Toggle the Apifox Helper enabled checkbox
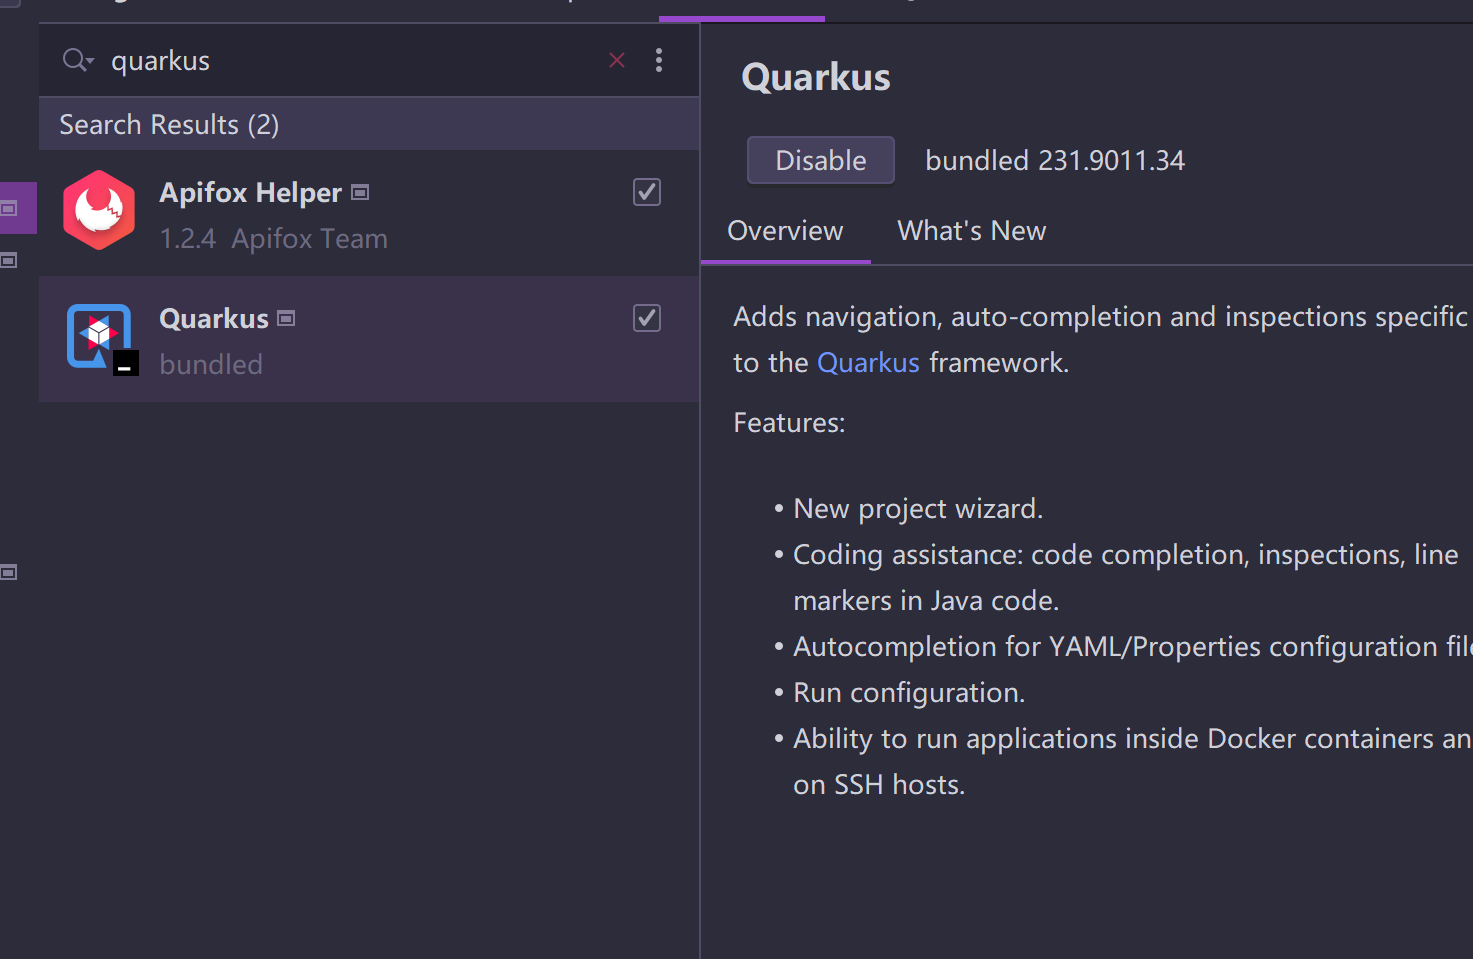Screen dimensions: 1473x959 point(647,192)
